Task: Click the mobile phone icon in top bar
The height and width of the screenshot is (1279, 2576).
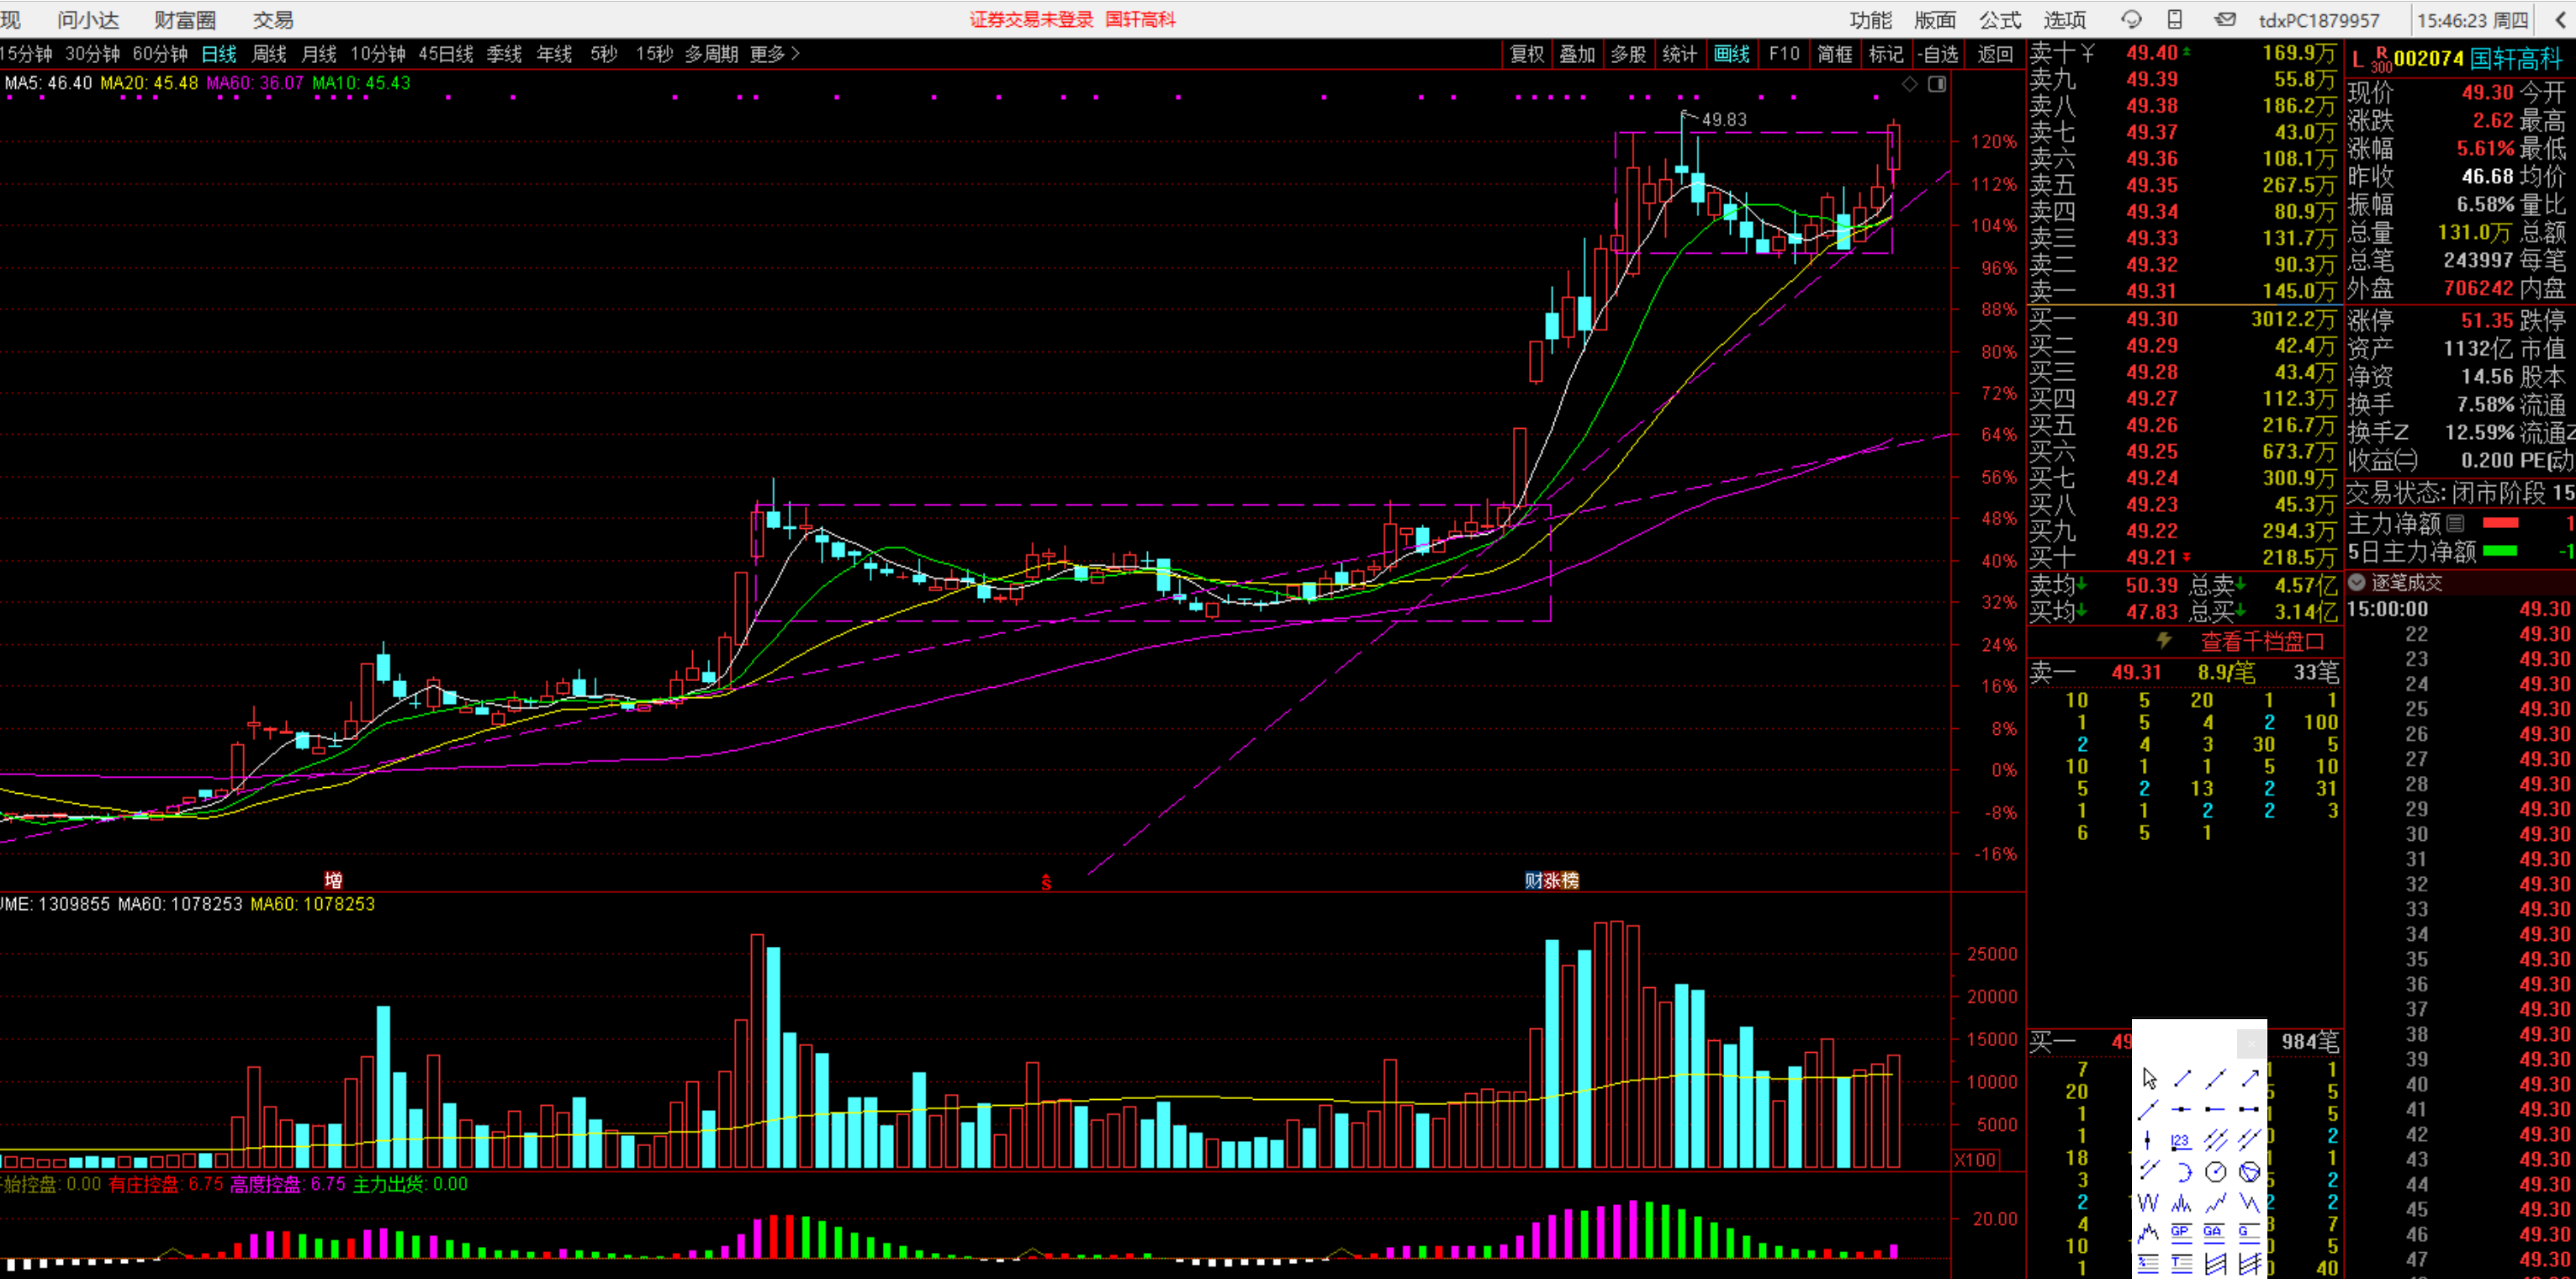Action: [x=2175, y=19]
